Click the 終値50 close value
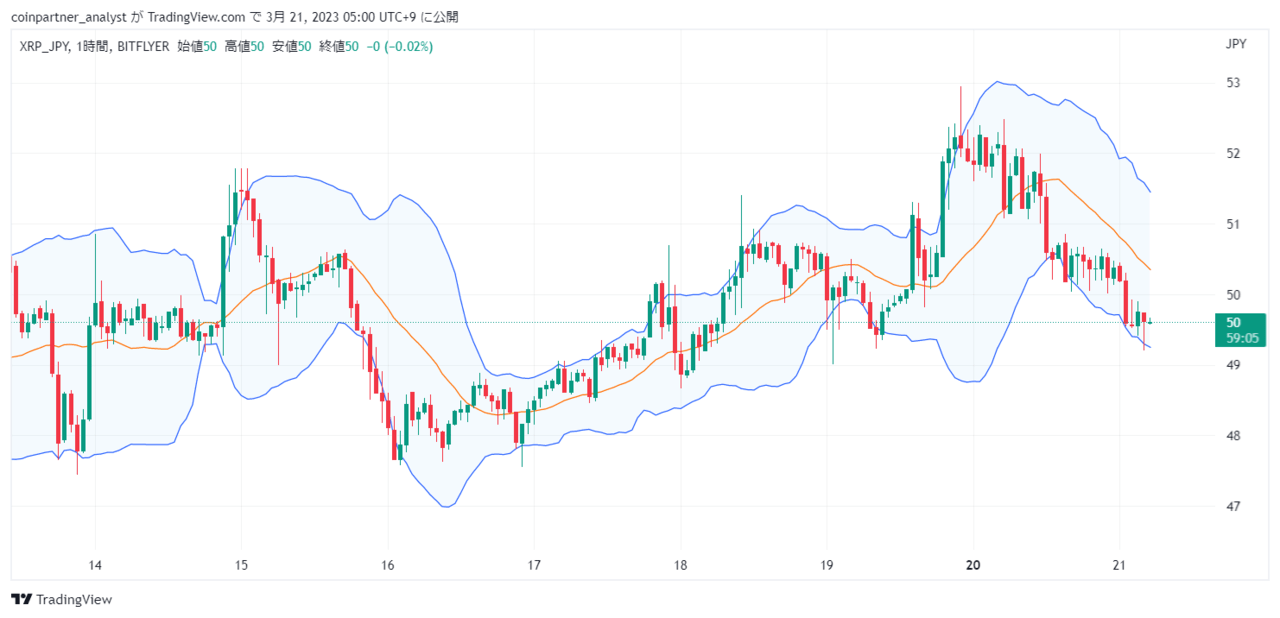 click(339, 46)
